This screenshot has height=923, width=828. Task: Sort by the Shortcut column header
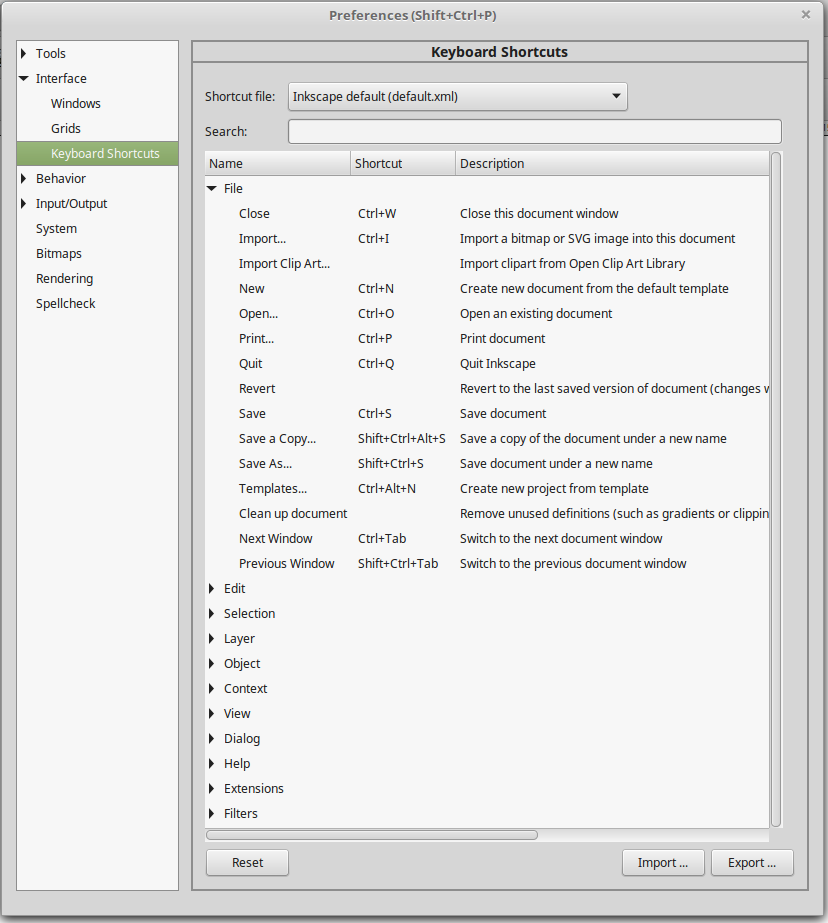403,164
